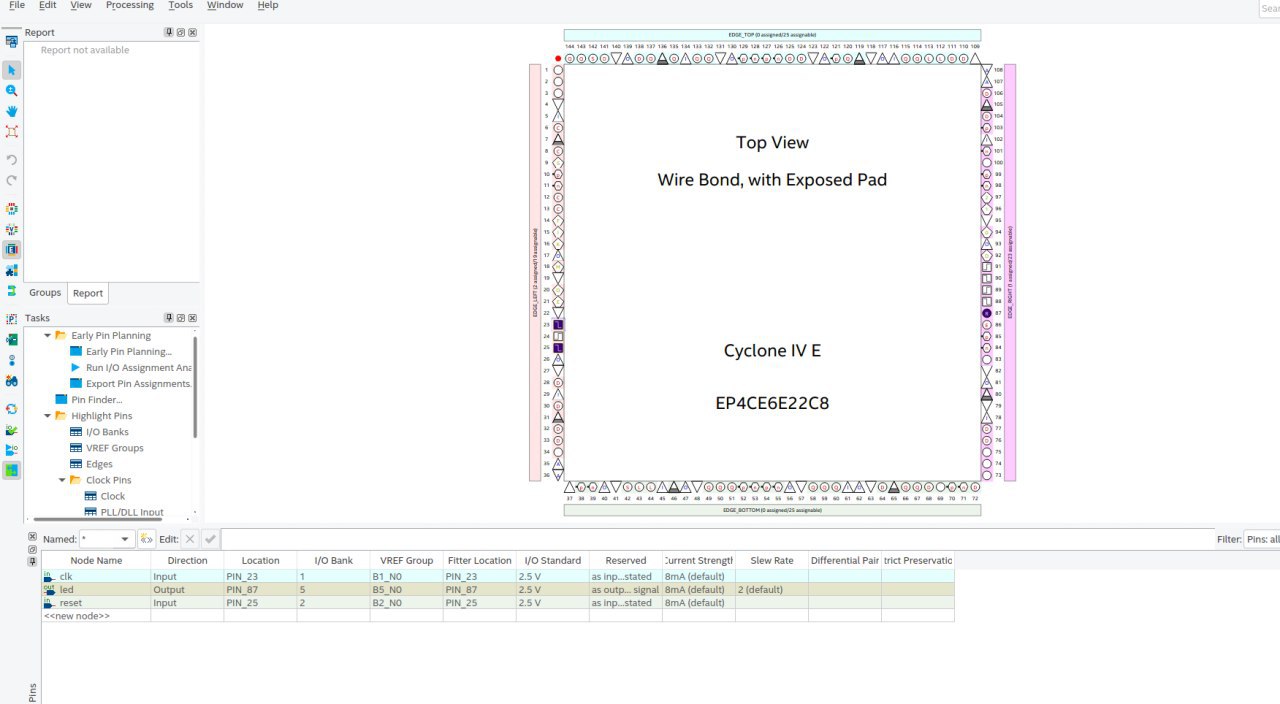Switch to the Report tab

(x=88, y=293)
